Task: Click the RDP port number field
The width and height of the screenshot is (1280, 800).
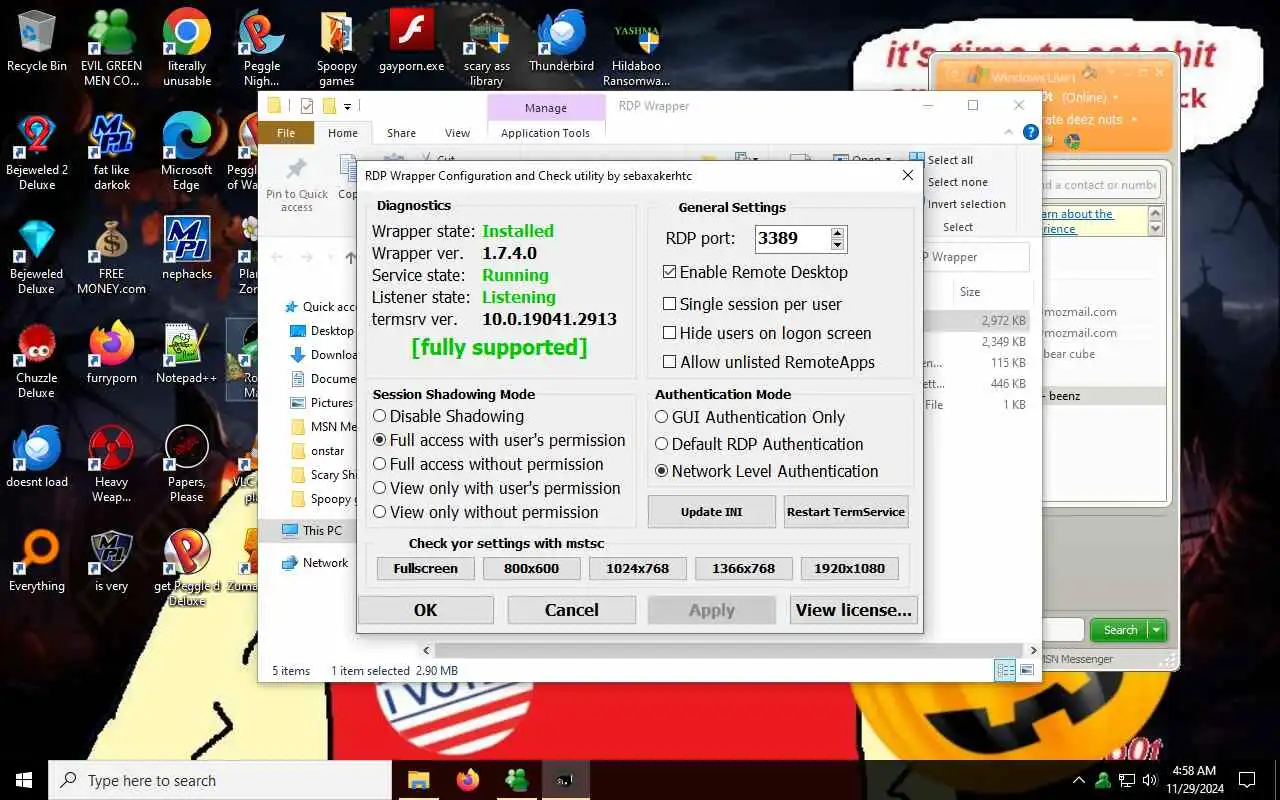Action: point(792,239)
